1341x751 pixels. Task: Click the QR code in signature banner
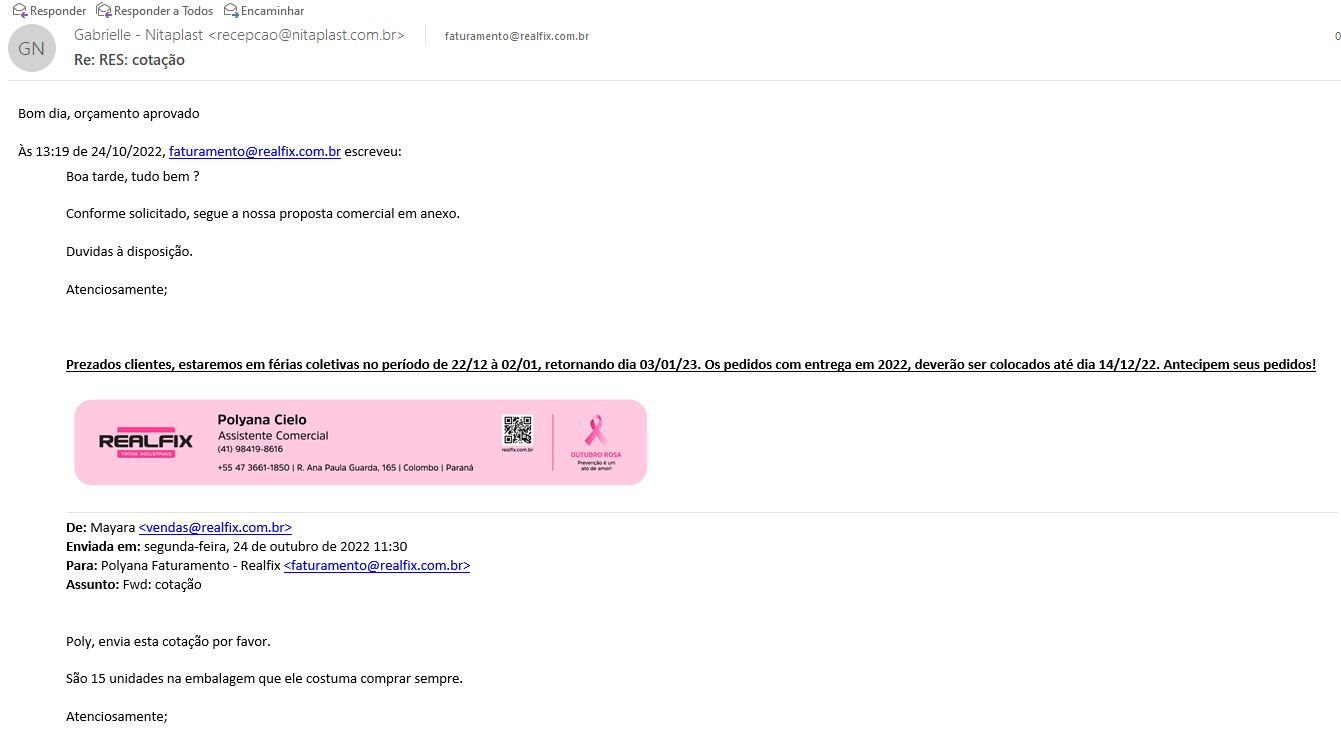point(517,430)
